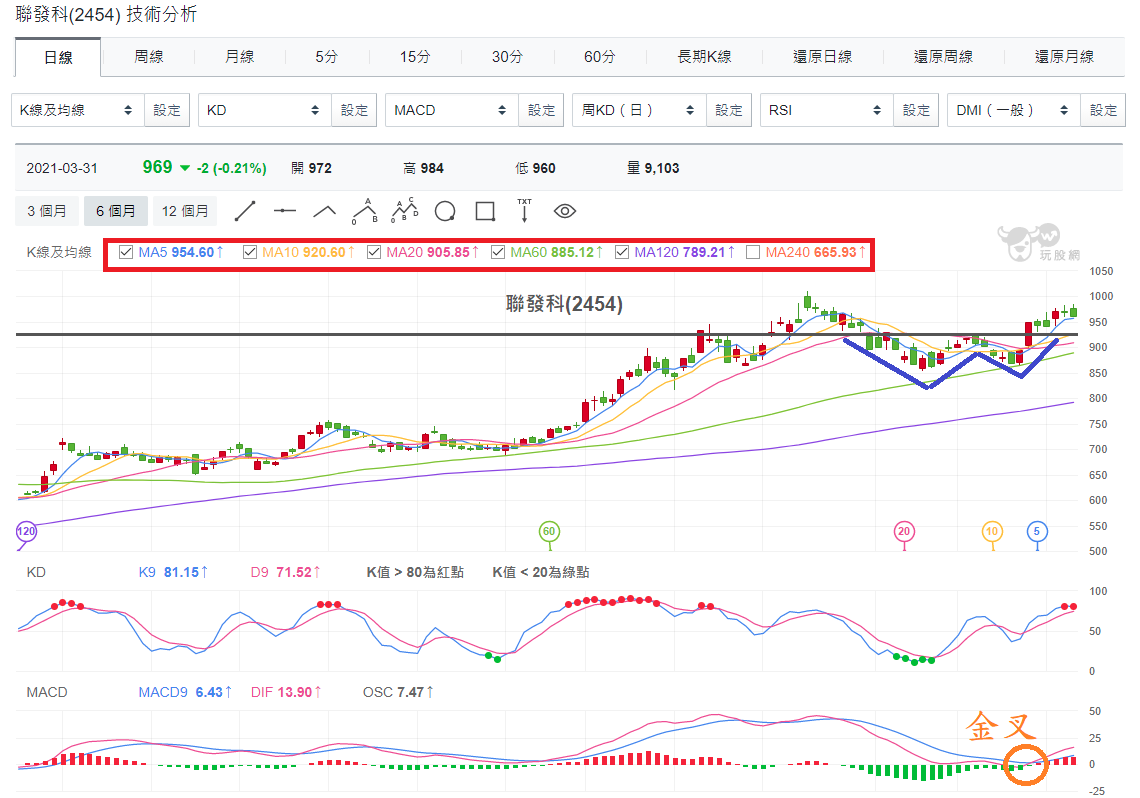Open the 周KD(日) indicator dropdown
1140x798 pixels.
point(639,110)
